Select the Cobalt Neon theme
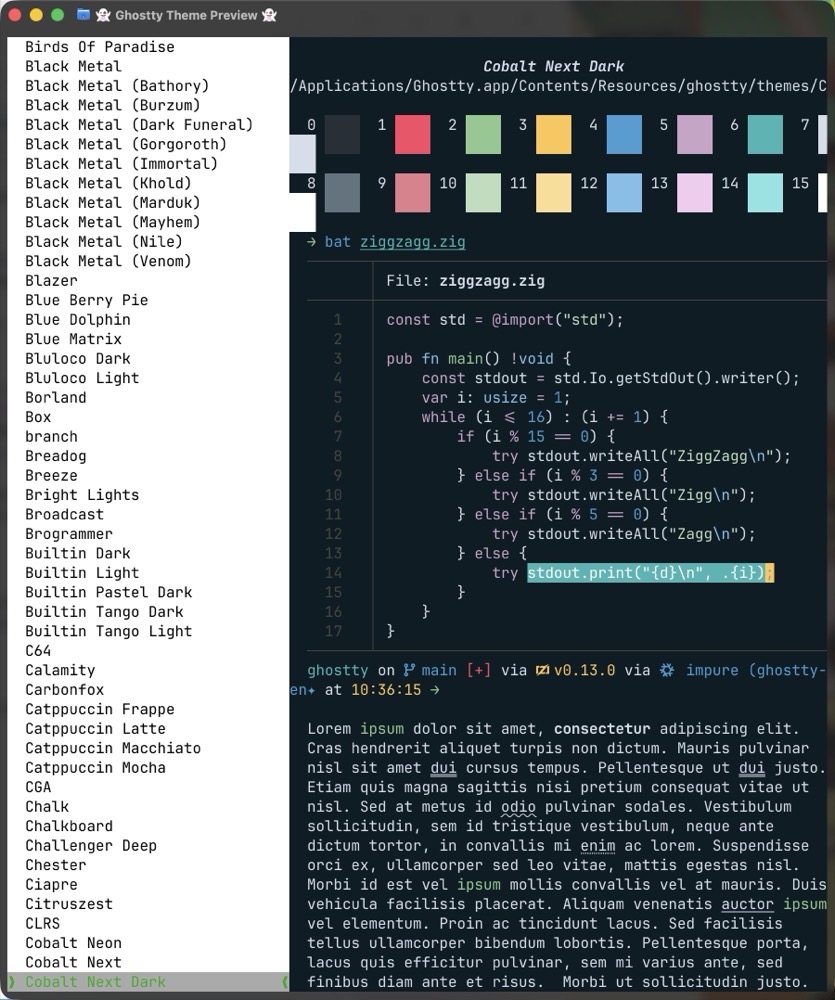Screen dimensions: 835x1000 point(73,943)
